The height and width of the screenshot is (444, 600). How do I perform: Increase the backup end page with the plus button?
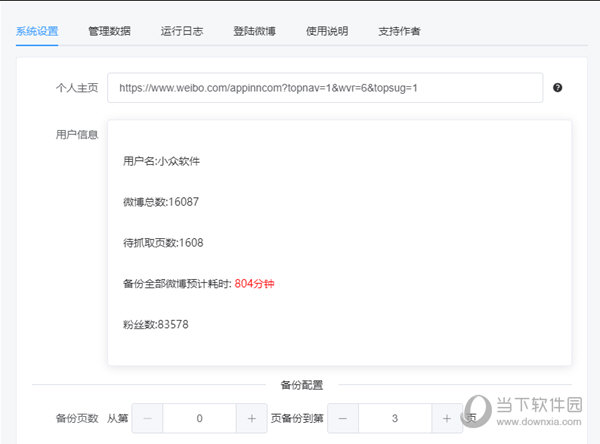coord(447,418)
